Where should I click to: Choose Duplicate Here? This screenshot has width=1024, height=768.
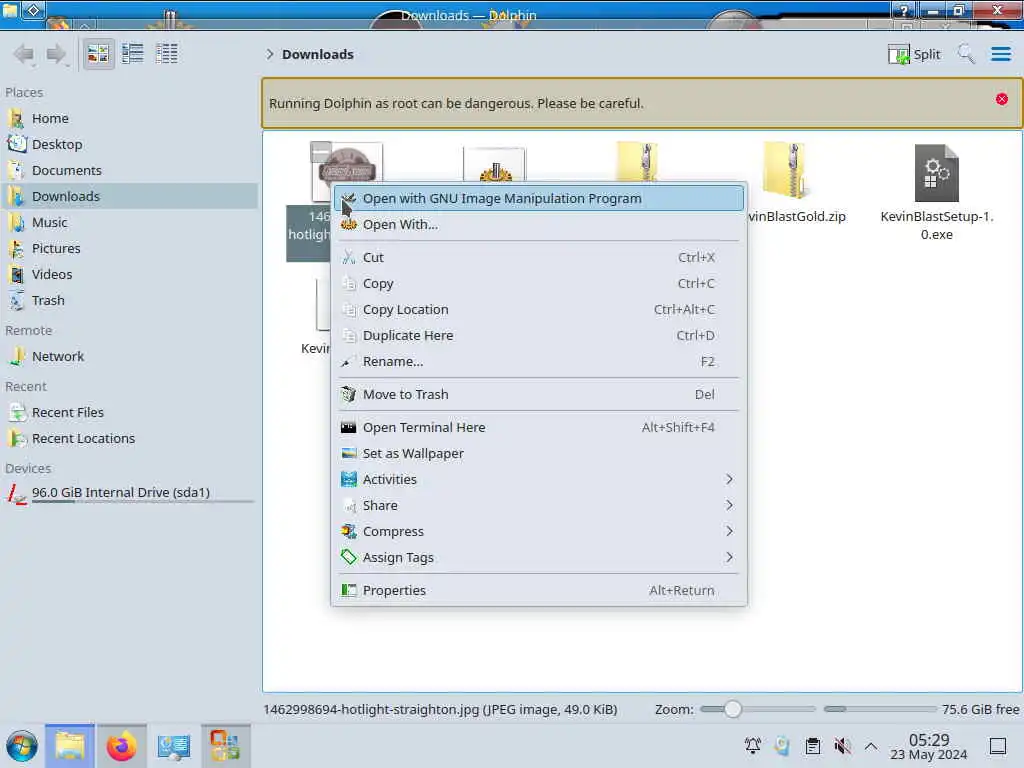pos(539,336)
